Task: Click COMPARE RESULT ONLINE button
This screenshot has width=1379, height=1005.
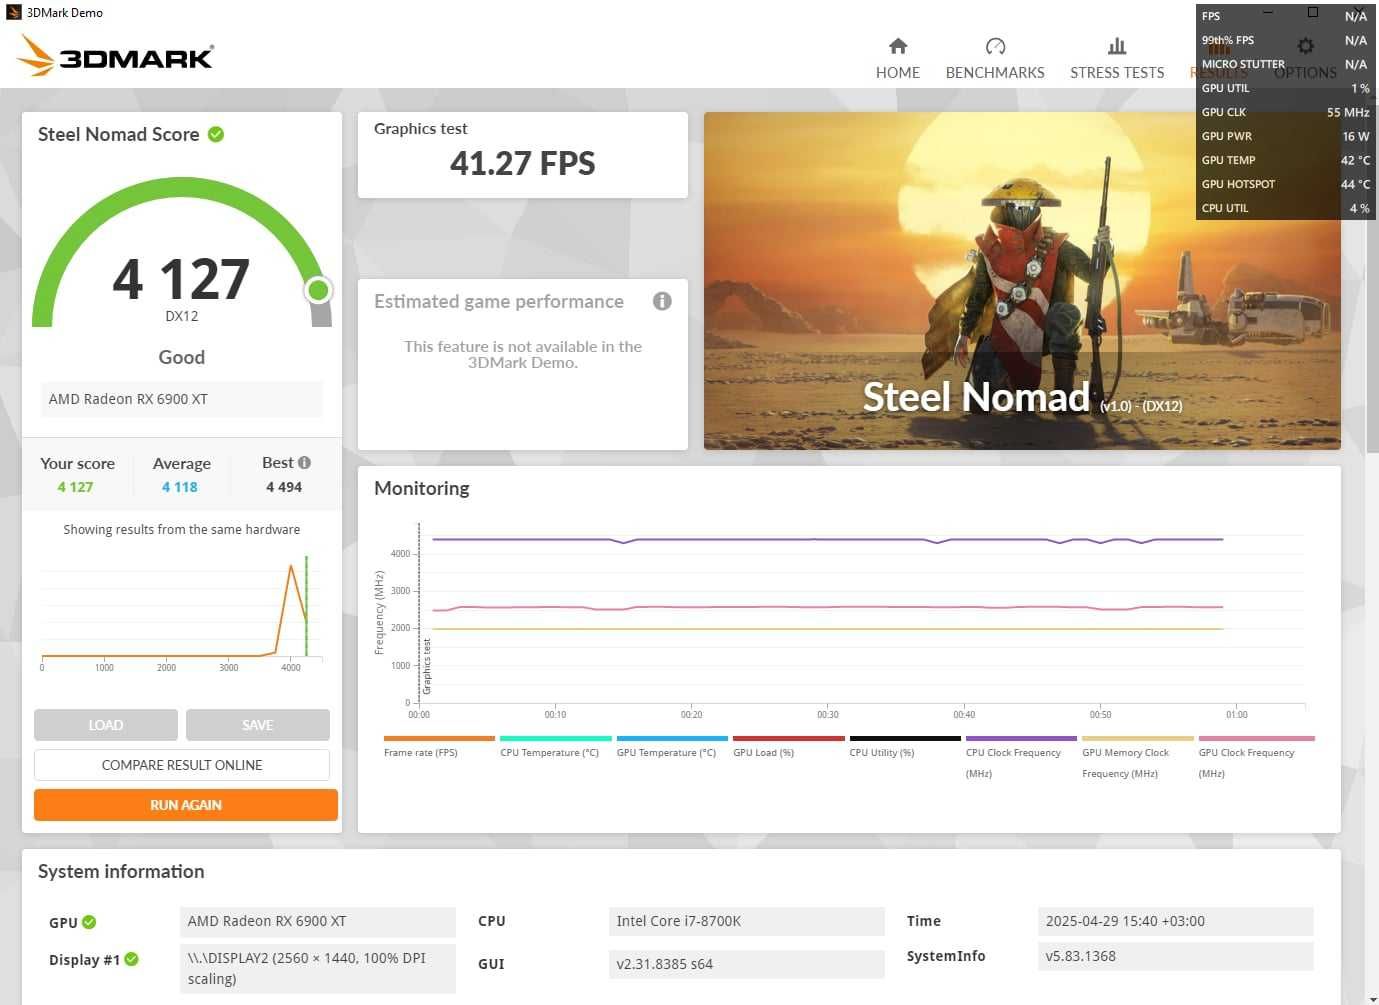Action: click(182, 765)
